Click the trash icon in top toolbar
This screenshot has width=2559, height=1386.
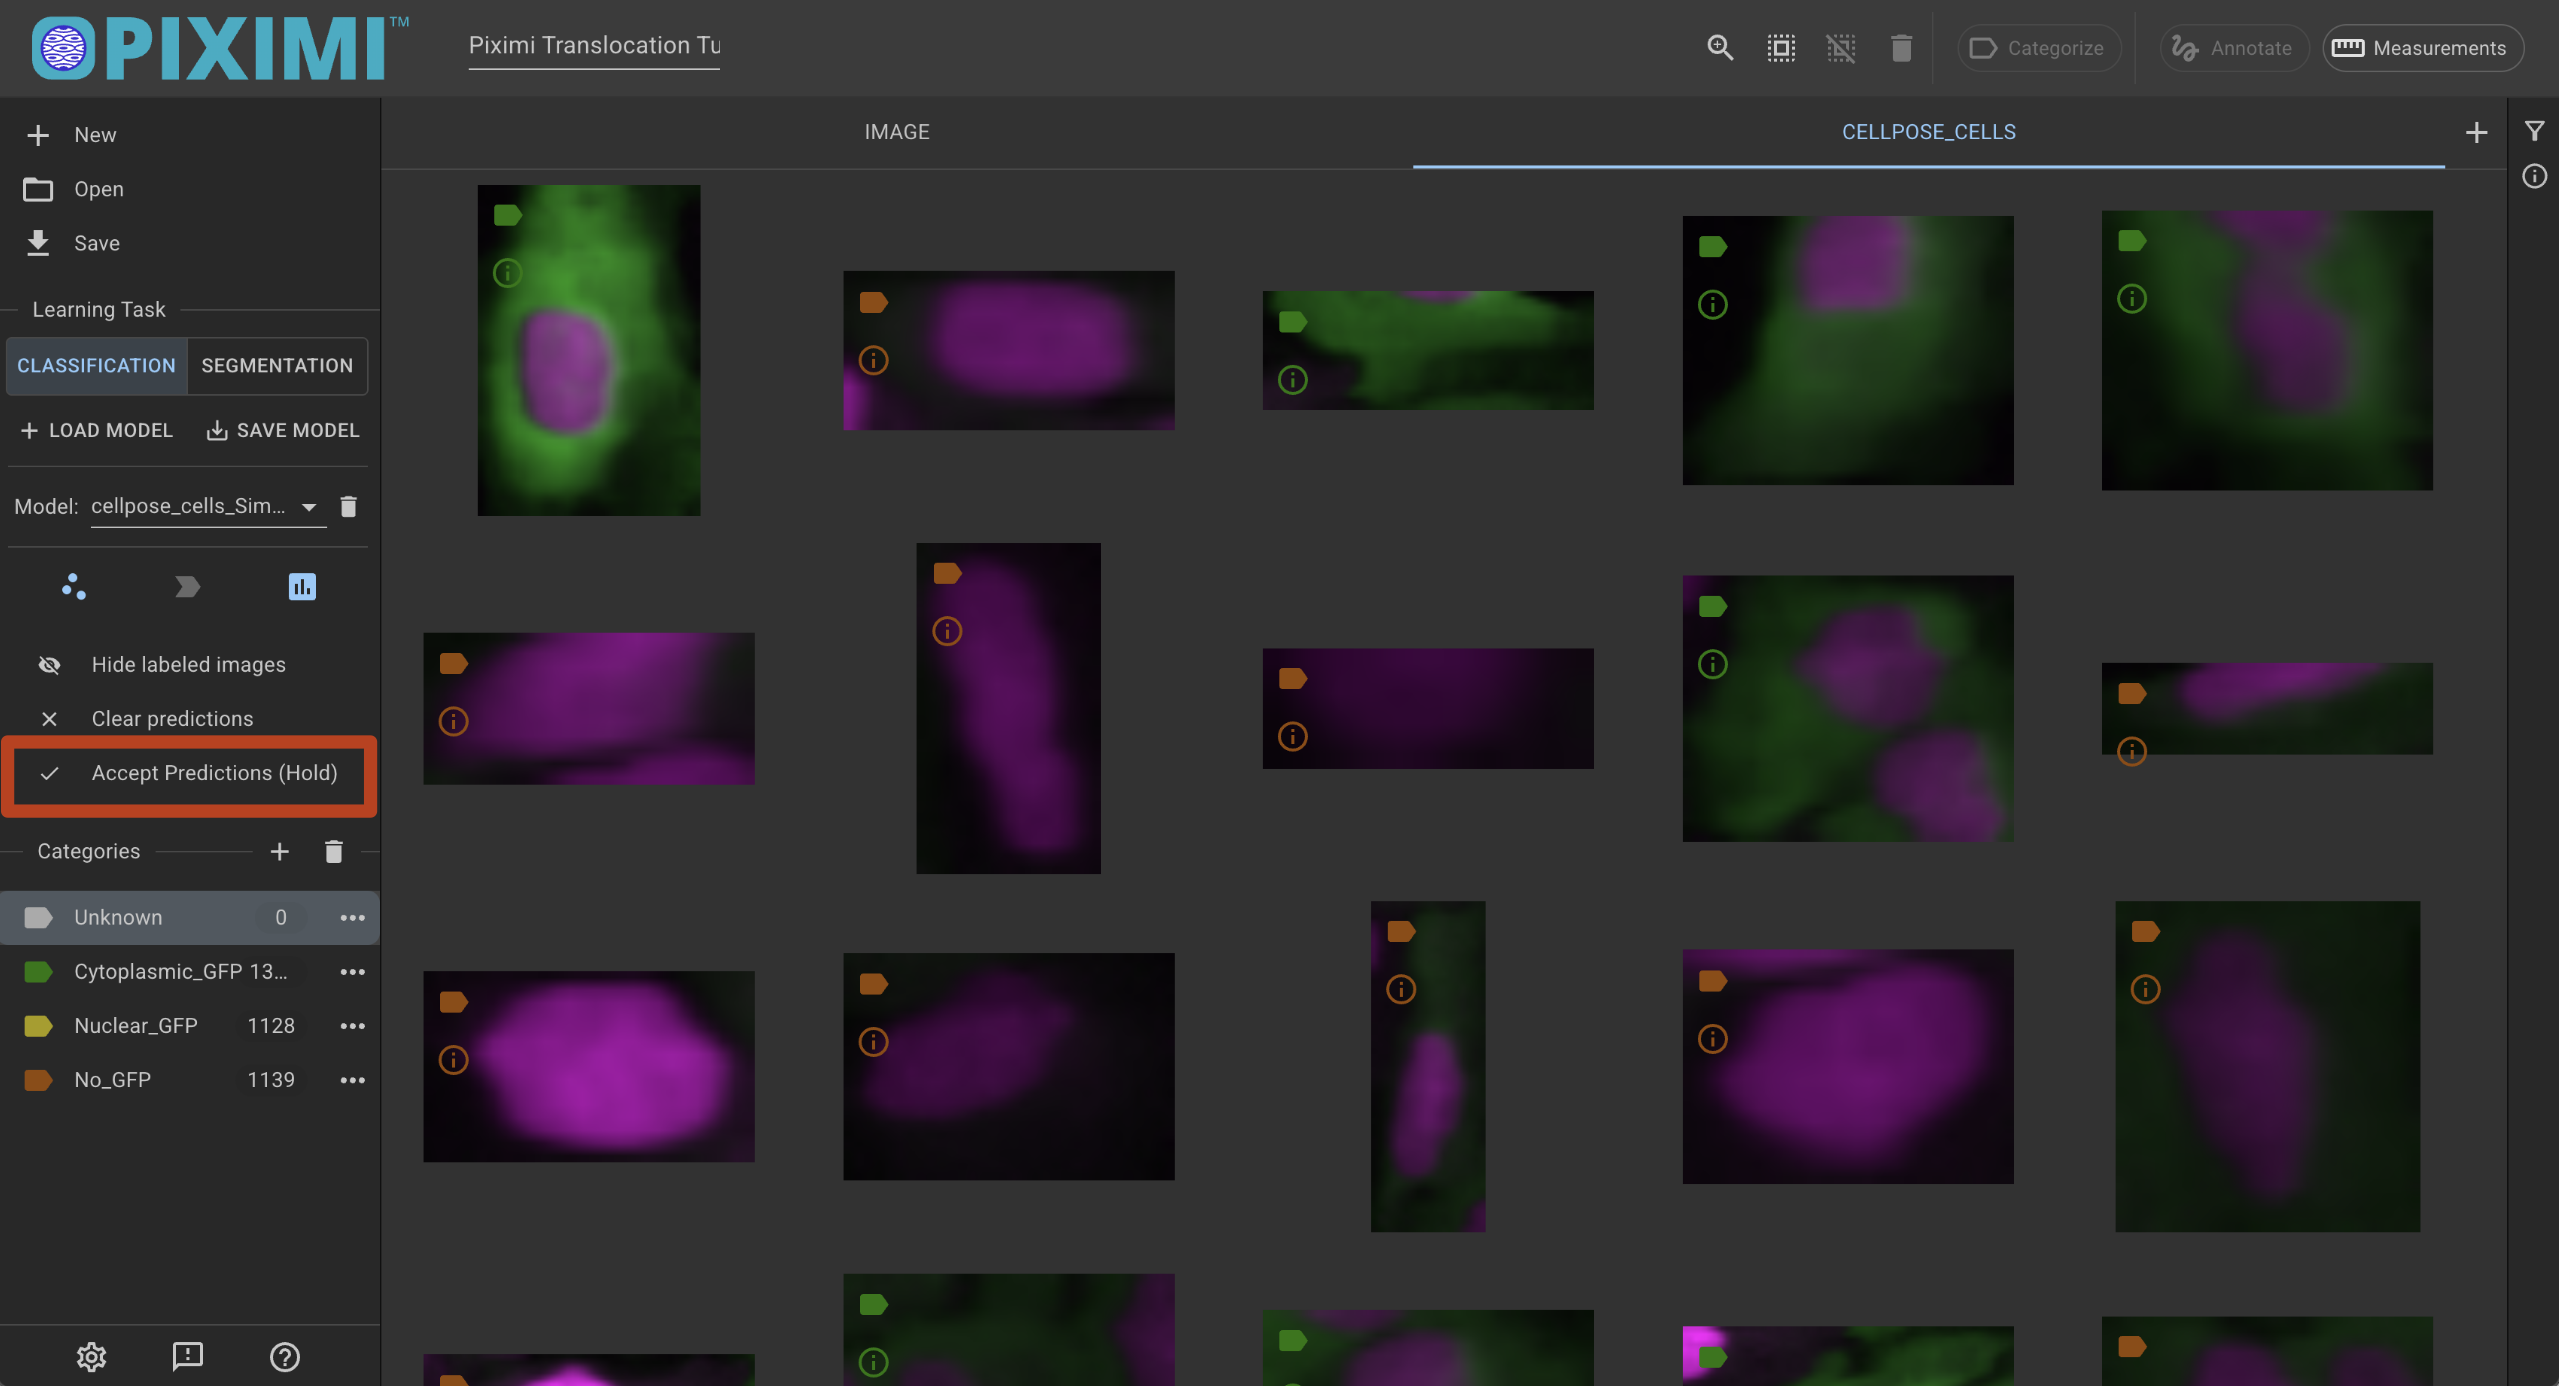[x=1901, y=47]
